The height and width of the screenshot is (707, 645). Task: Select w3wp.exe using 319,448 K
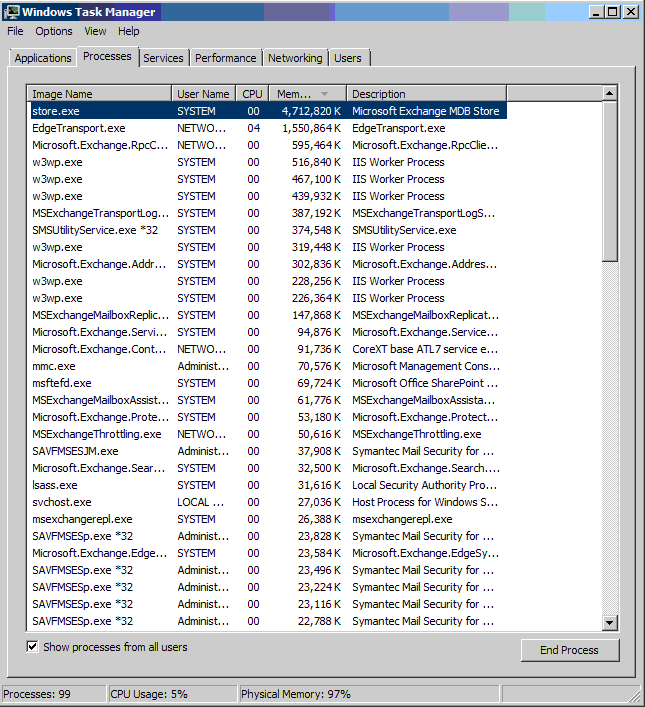point(269,247)
